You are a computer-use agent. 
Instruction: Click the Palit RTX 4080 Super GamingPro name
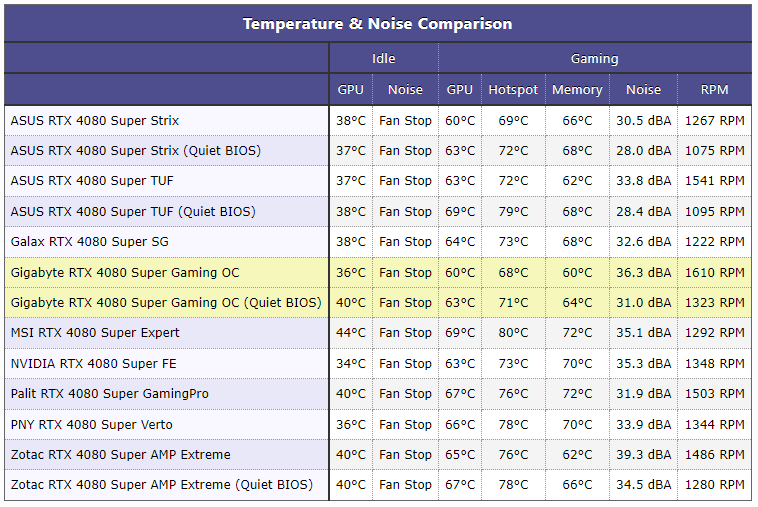pyautogui.click(x=110, y=394)
